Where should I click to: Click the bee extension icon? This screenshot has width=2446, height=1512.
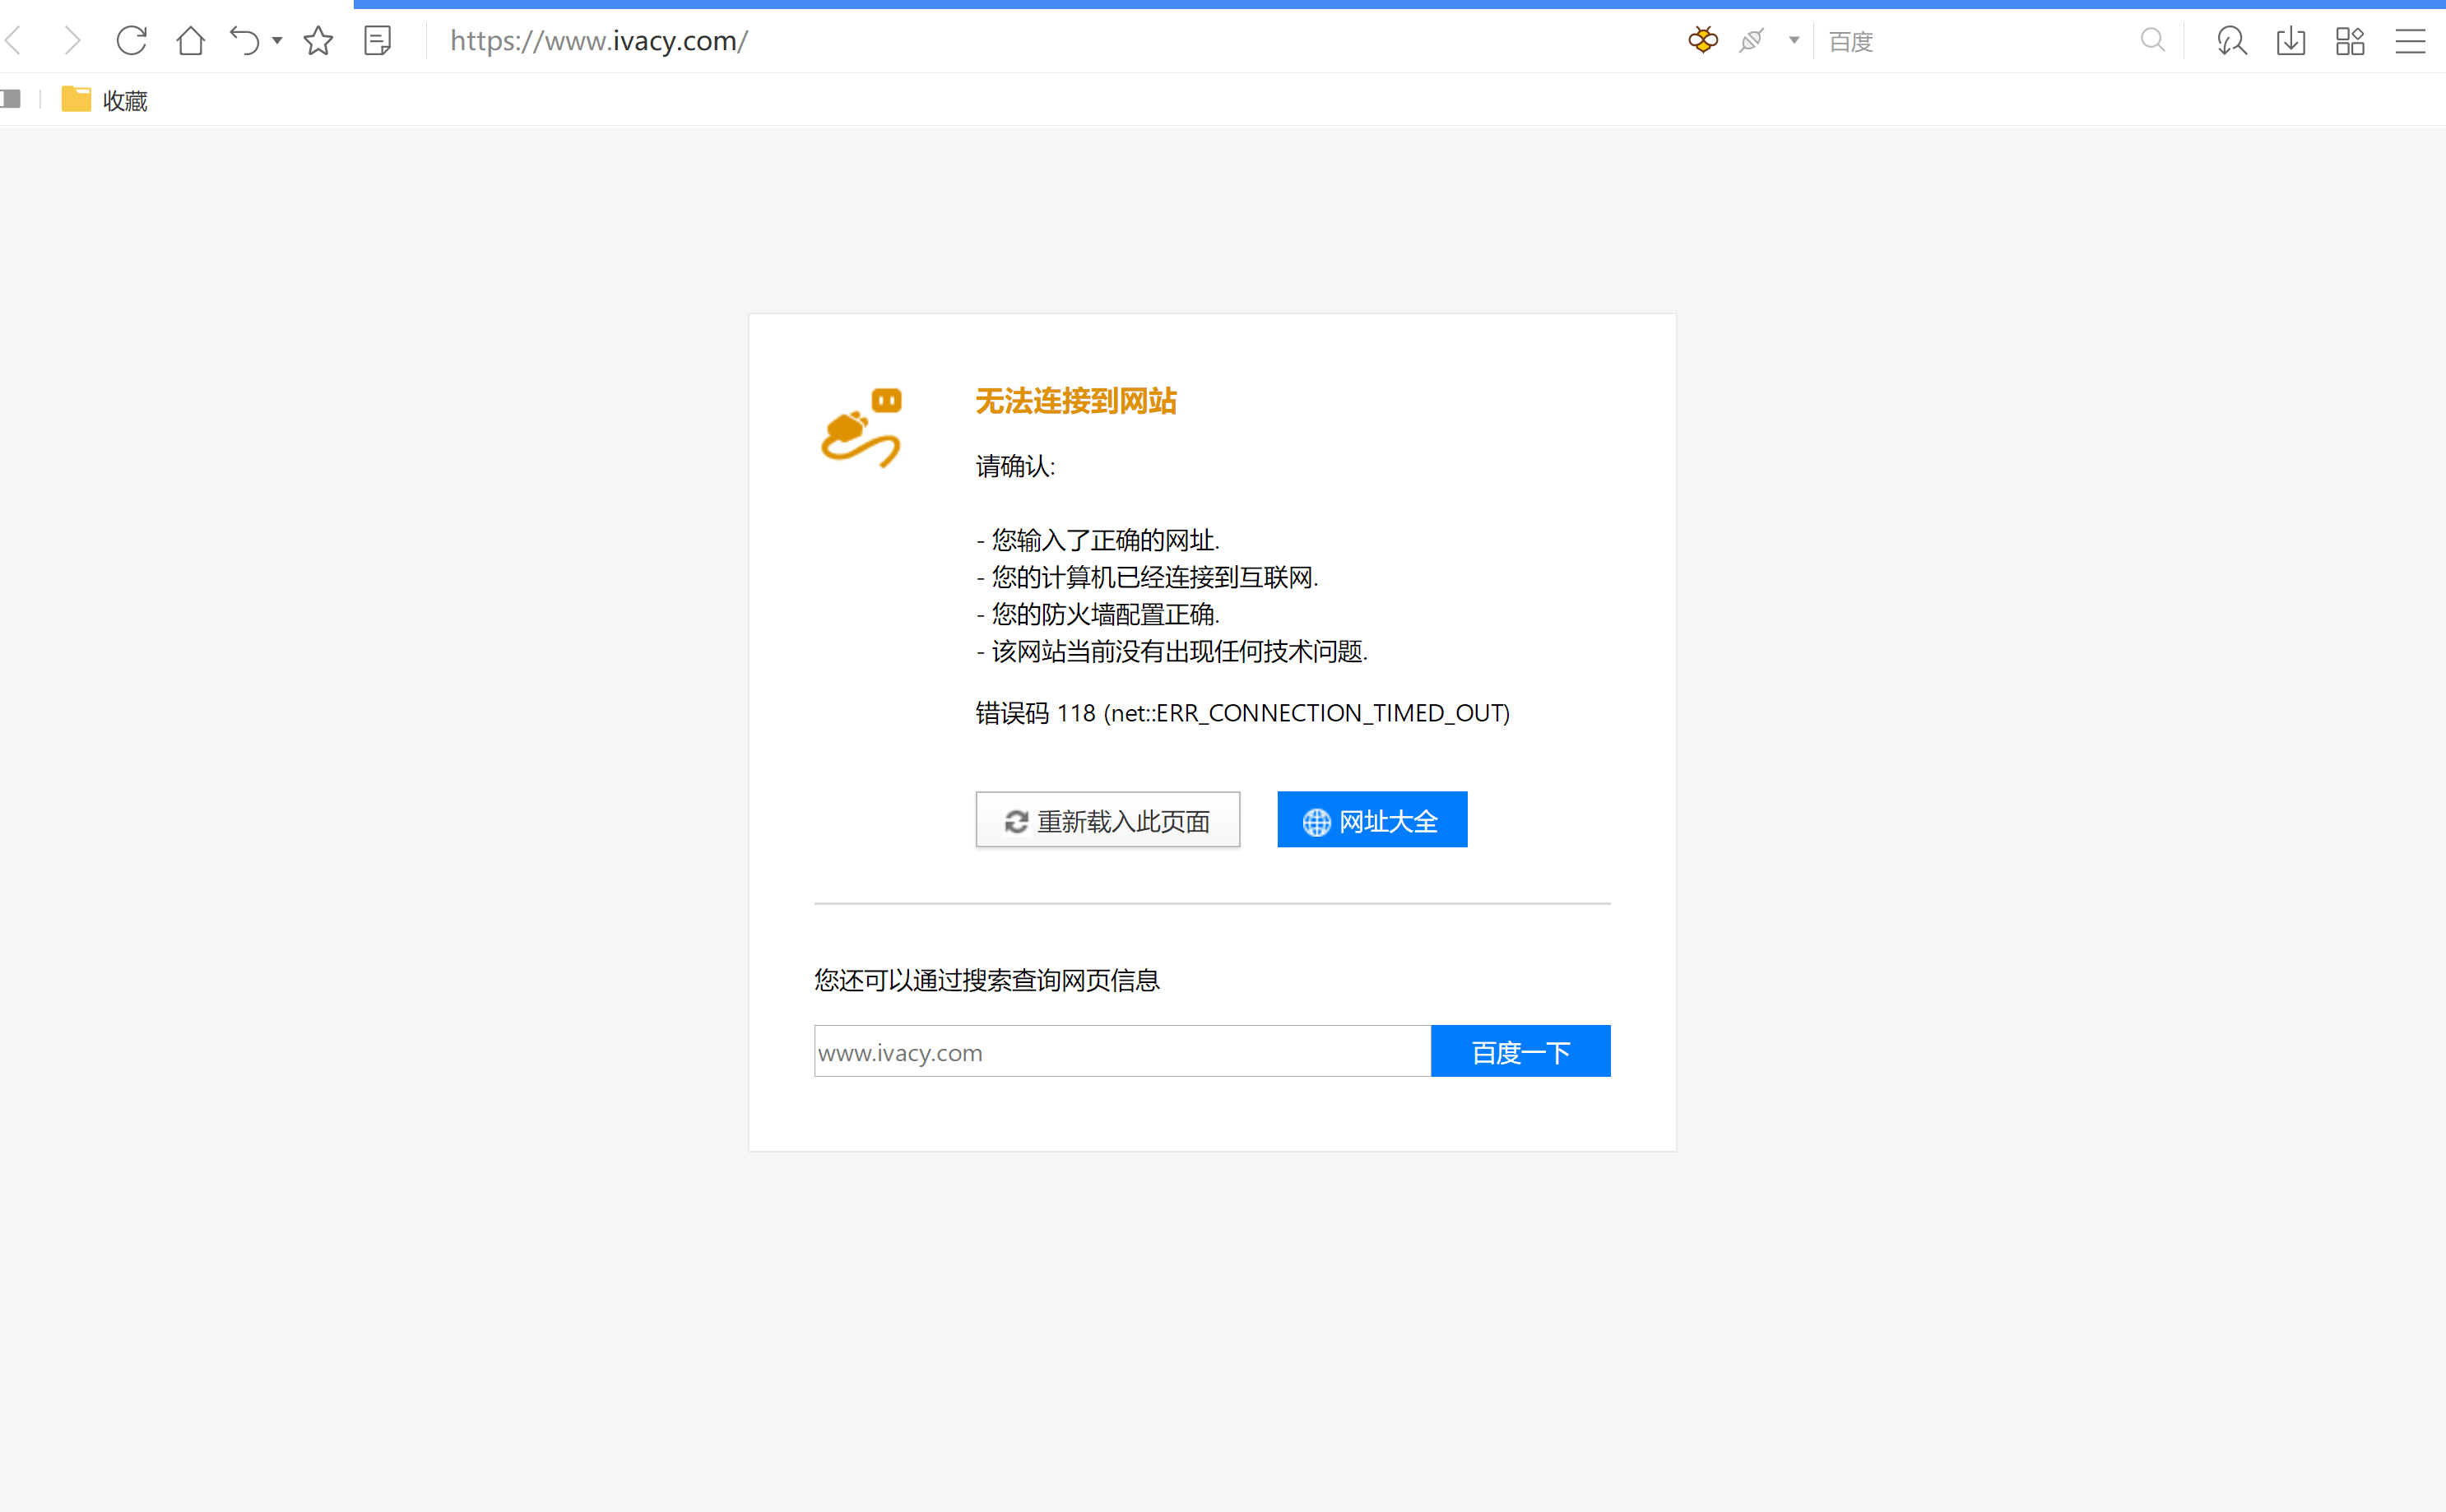(x=1703, y=41)
